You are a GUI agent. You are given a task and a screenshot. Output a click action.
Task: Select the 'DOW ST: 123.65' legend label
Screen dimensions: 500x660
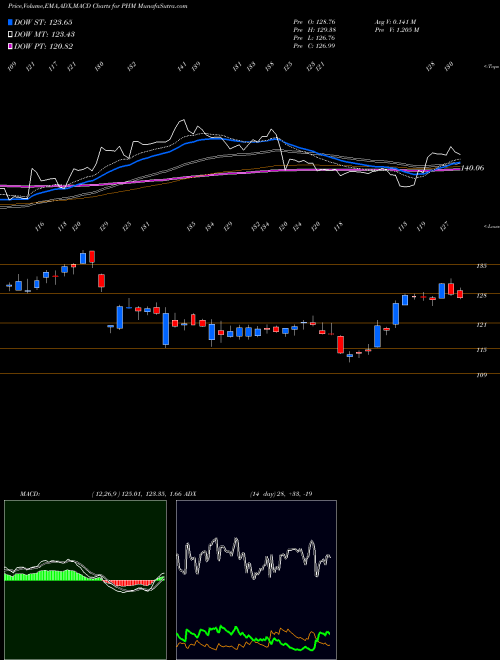43,22
